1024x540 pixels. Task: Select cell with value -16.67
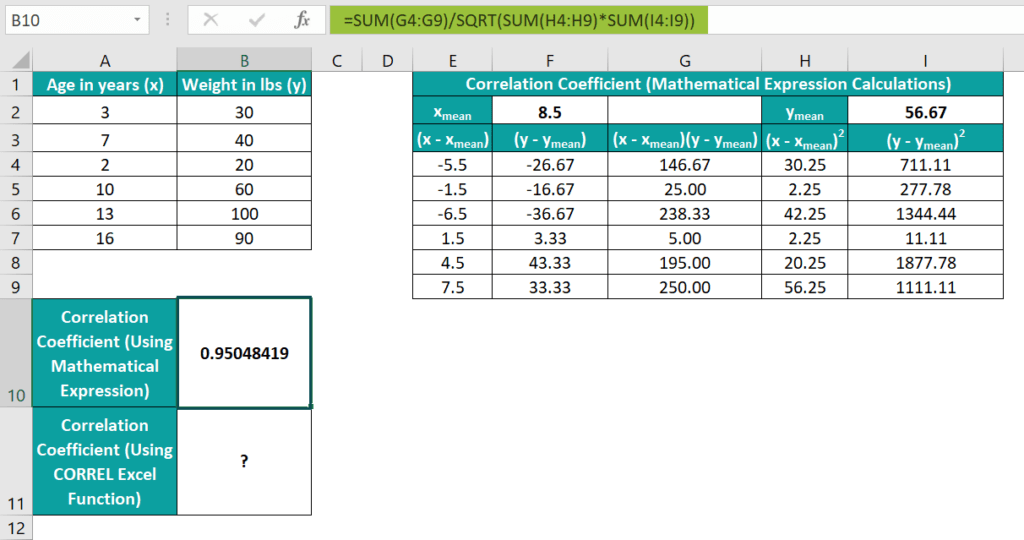549,189
